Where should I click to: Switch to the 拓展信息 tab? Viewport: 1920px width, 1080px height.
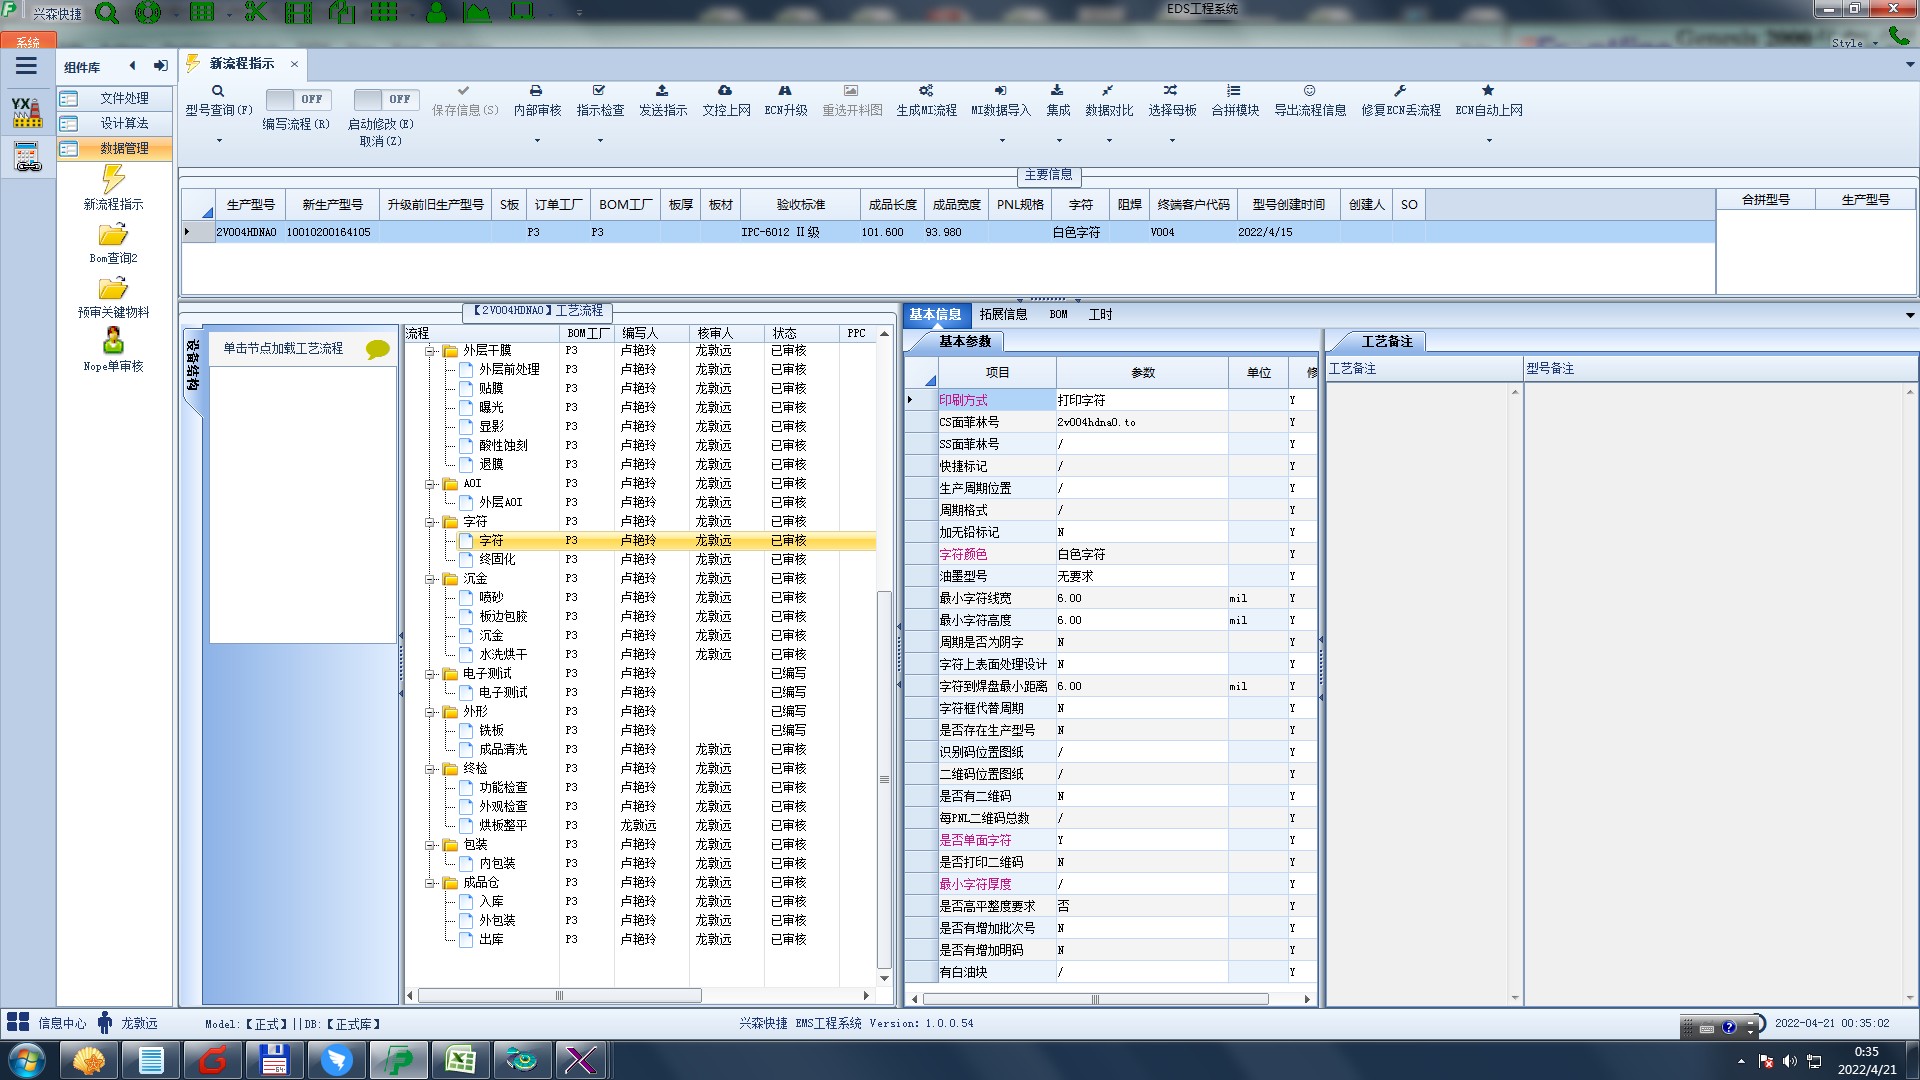pyautogui.click(x=1003, y=314)
